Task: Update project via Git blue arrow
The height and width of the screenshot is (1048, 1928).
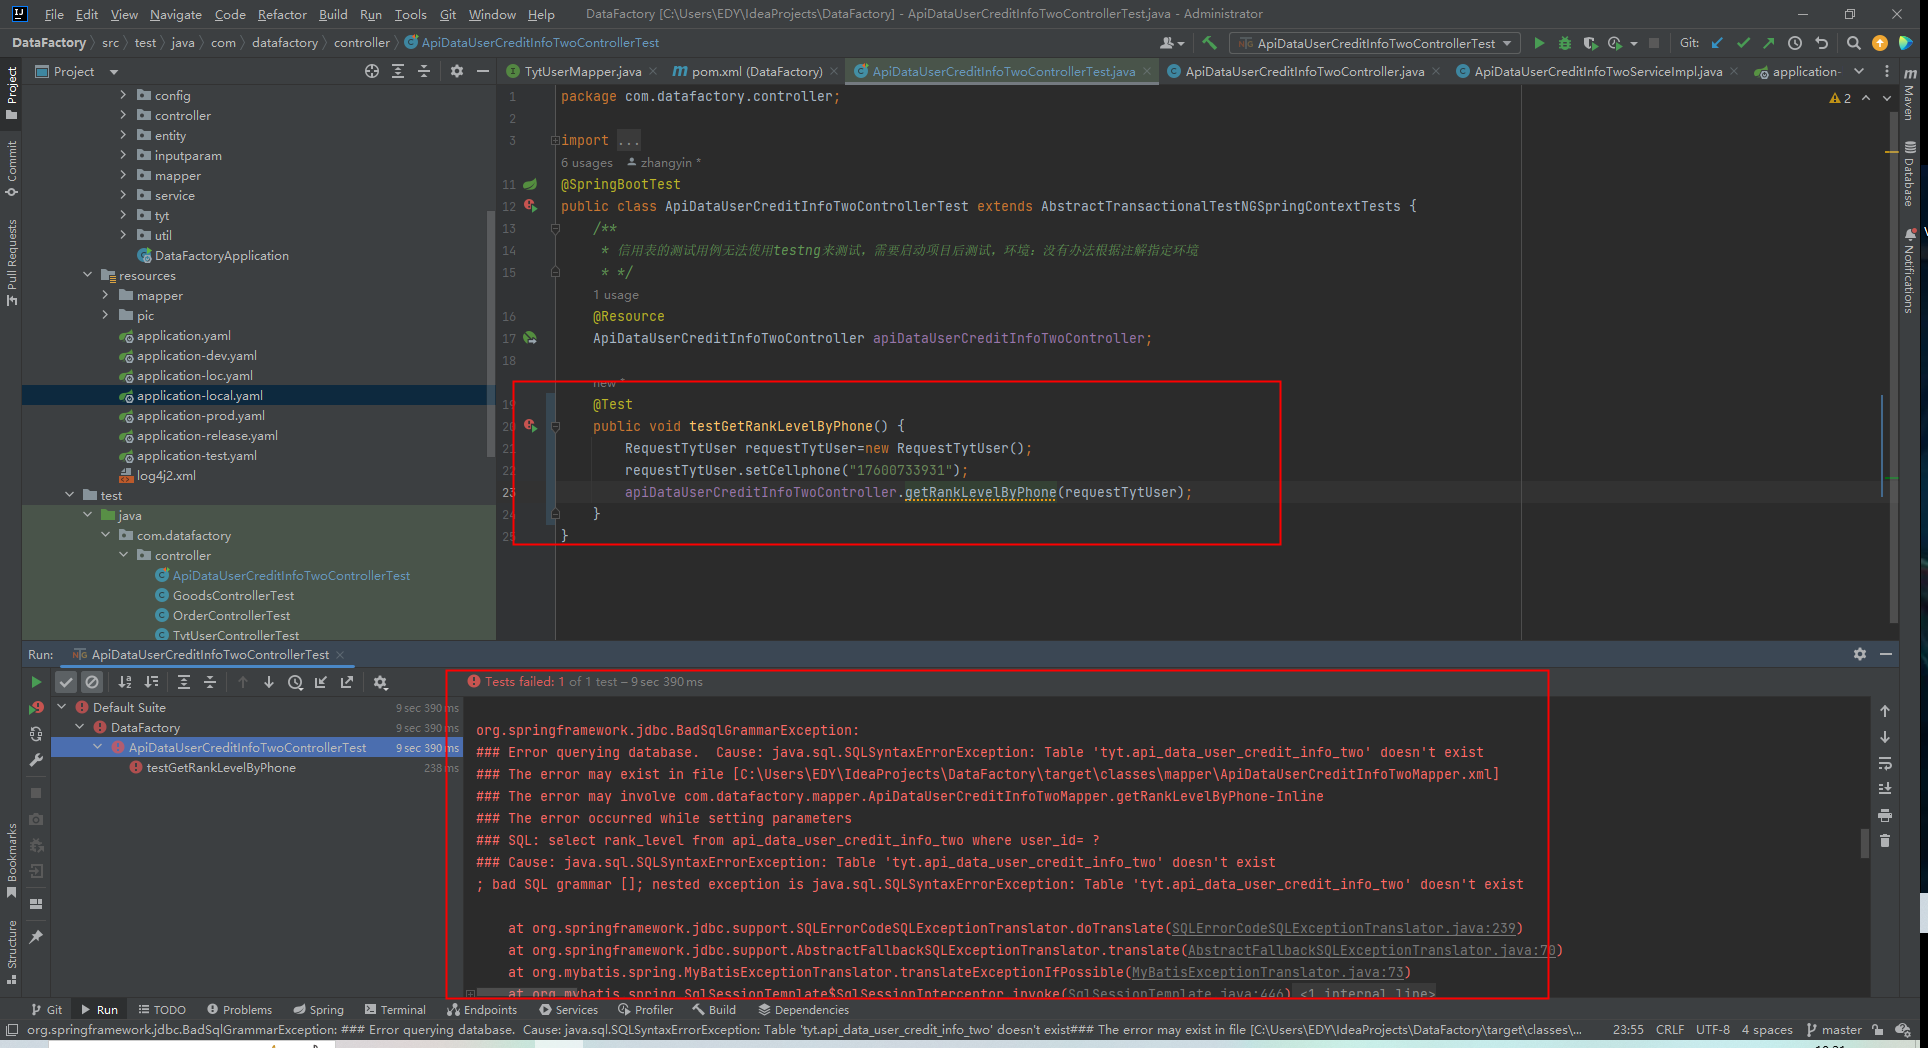Action: click(x=1717, y=43)
